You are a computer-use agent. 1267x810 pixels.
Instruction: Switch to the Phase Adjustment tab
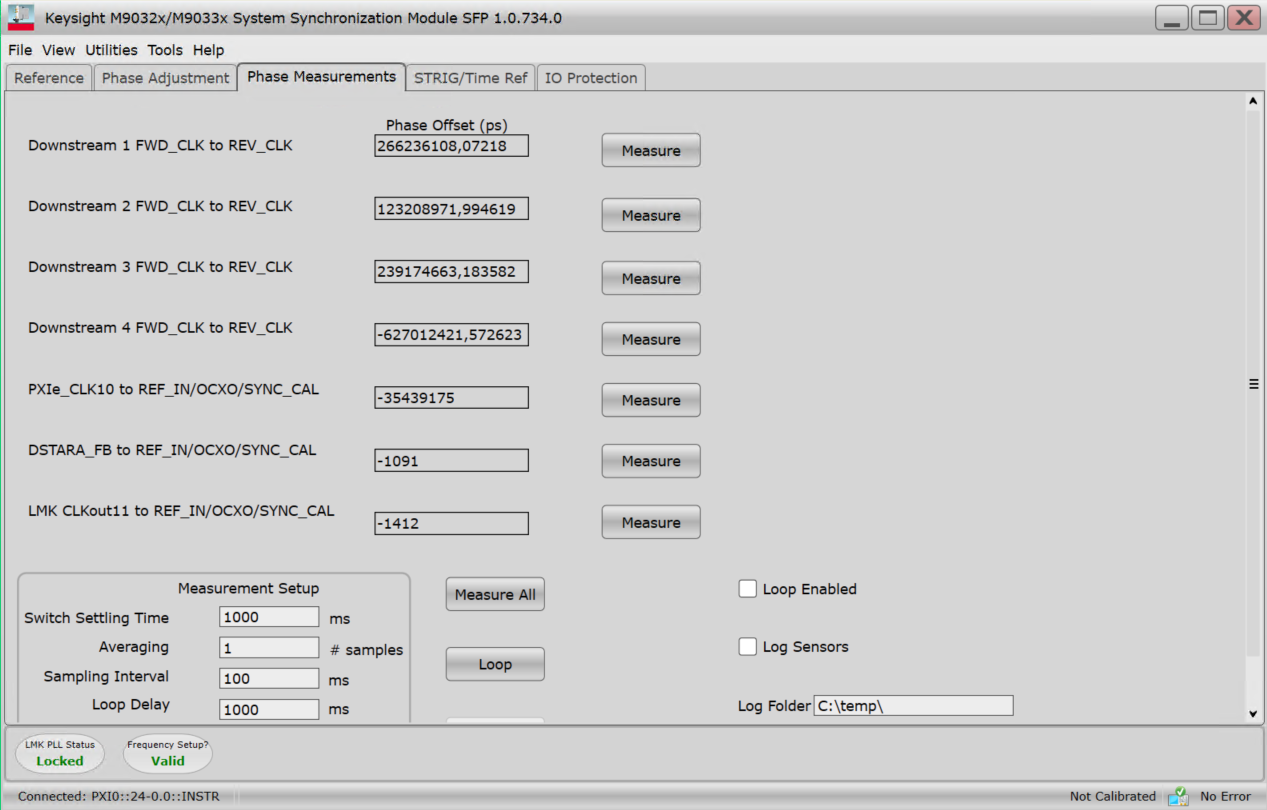point(165,78)
